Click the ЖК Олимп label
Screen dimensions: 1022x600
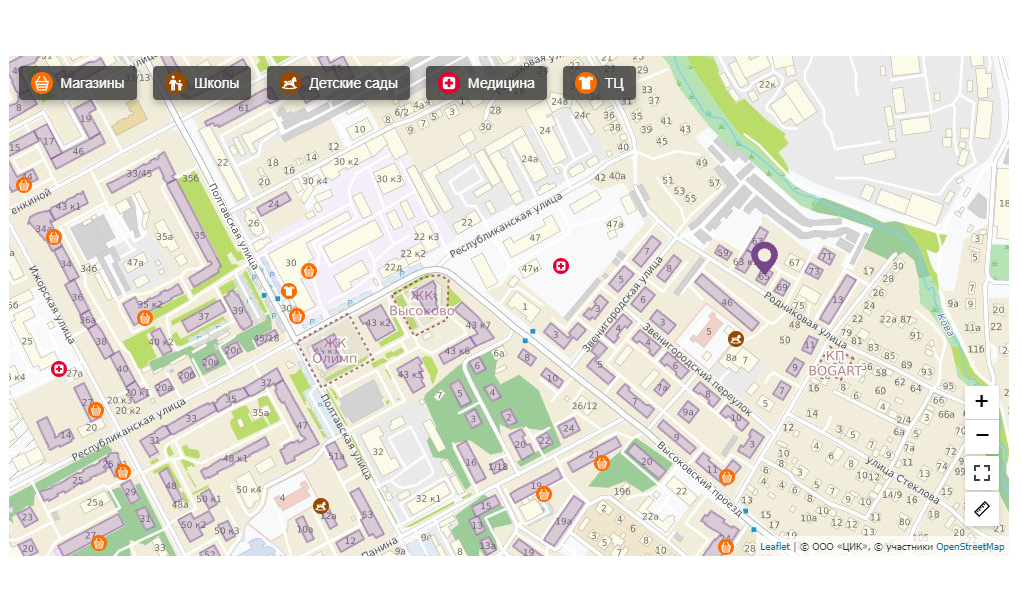(334, 350)
